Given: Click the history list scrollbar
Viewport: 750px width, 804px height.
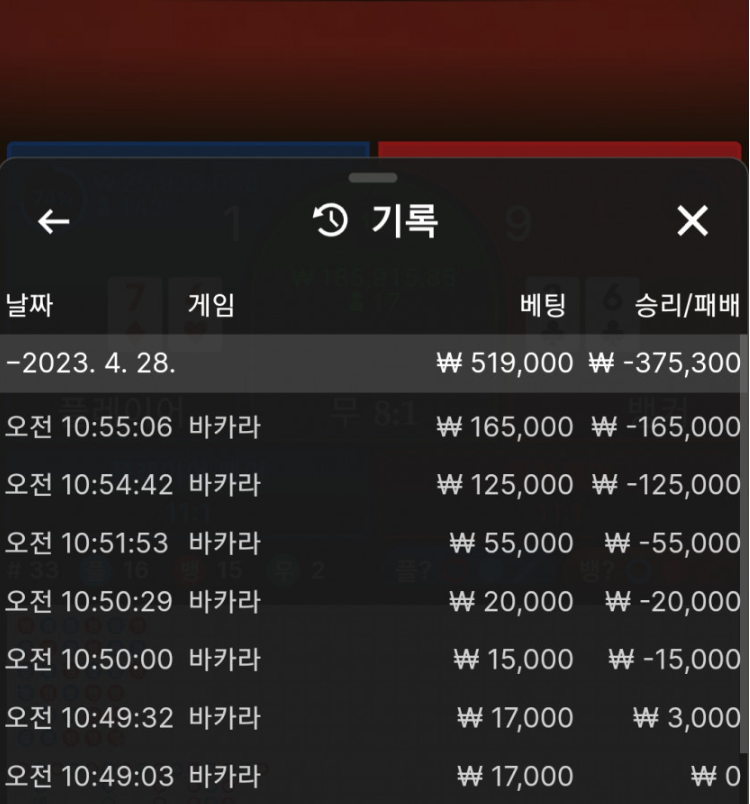Looking at the screenshot, I should click(744, 544).
